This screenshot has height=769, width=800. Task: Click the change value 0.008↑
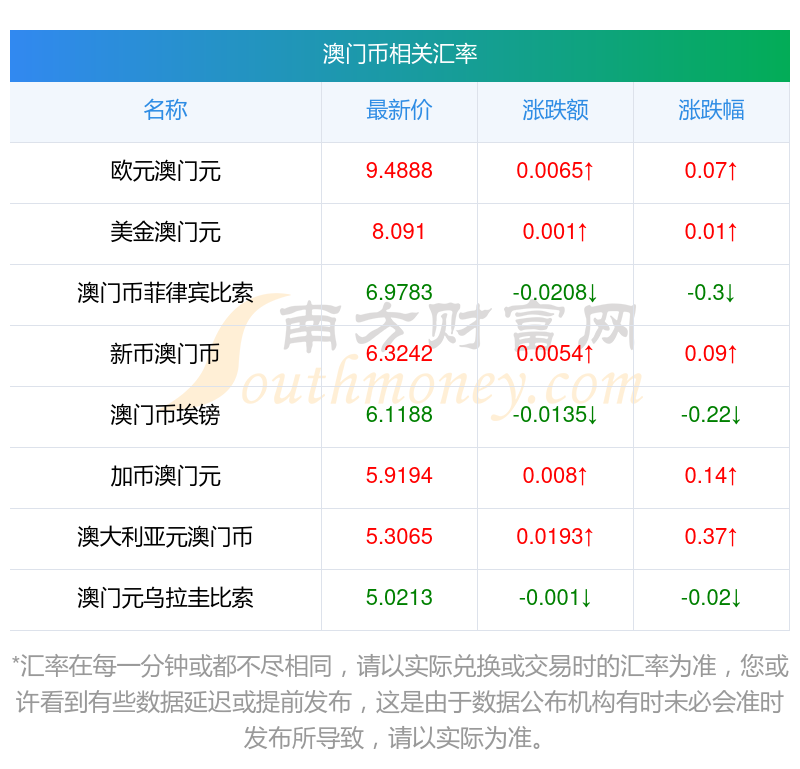tap(555, 476)
